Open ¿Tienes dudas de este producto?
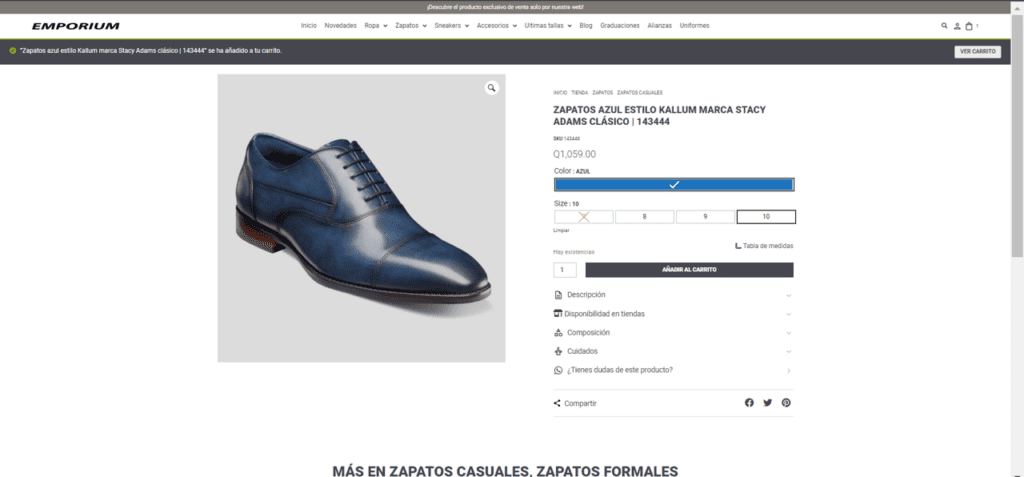This screenshot has width=1024, height=477. pos(673,370)
